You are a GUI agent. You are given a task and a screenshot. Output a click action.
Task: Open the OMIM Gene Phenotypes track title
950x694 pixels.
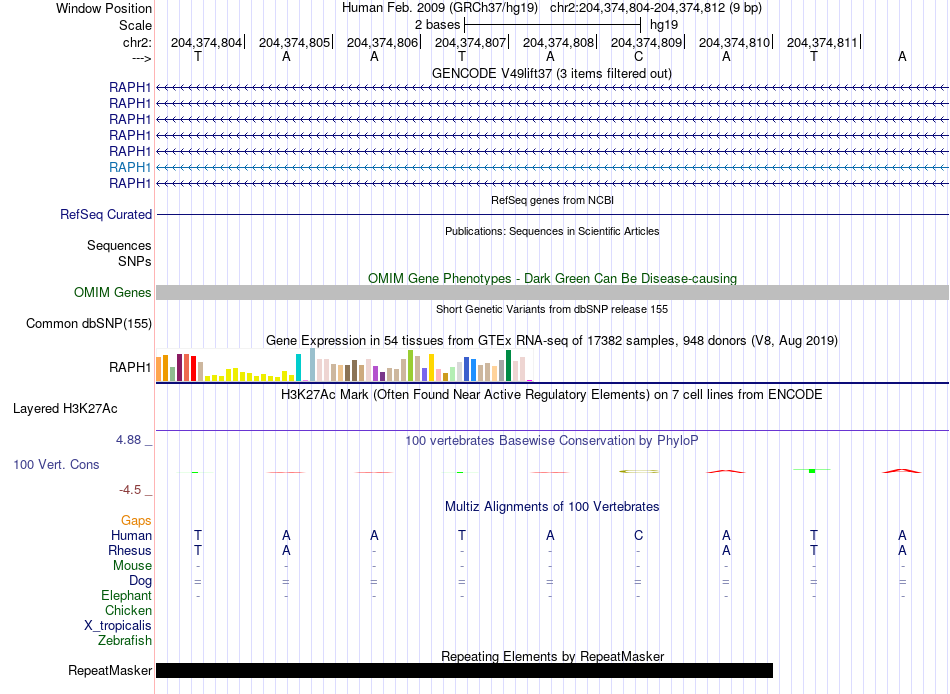pyautogui.click(x=552, y=278)
